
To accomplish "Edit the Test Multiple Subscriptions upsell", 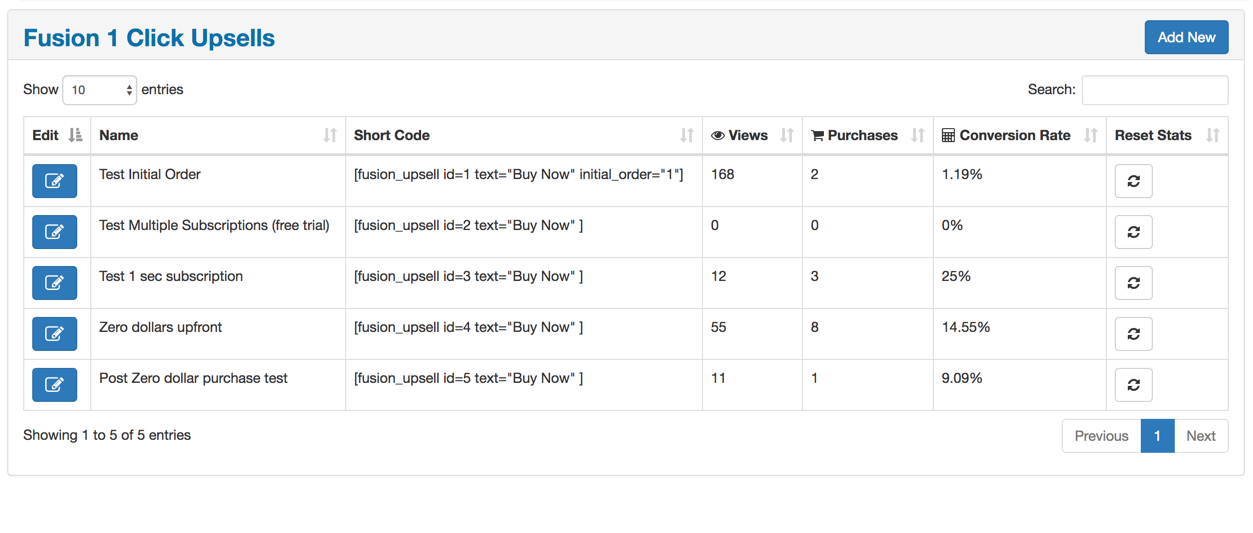I will coord(54,232).
